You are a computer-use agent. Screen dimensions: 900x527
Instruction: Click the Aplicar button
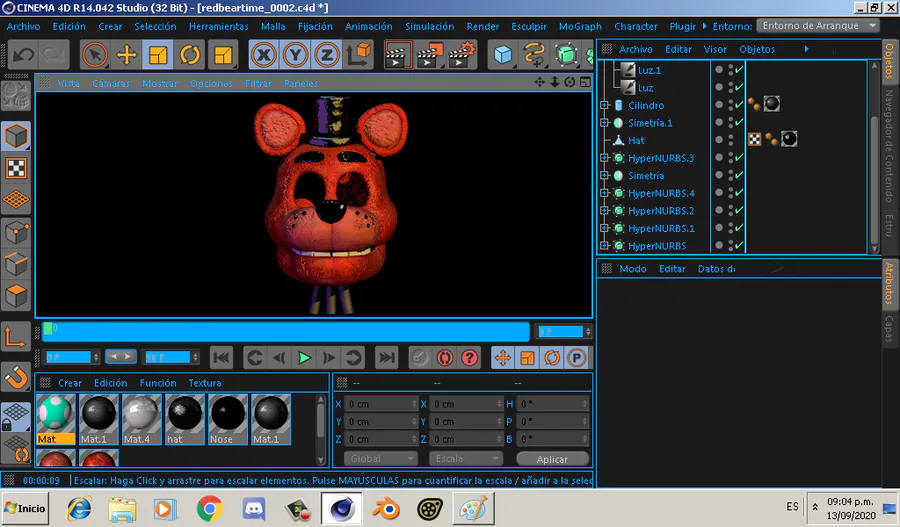[552, 459]
